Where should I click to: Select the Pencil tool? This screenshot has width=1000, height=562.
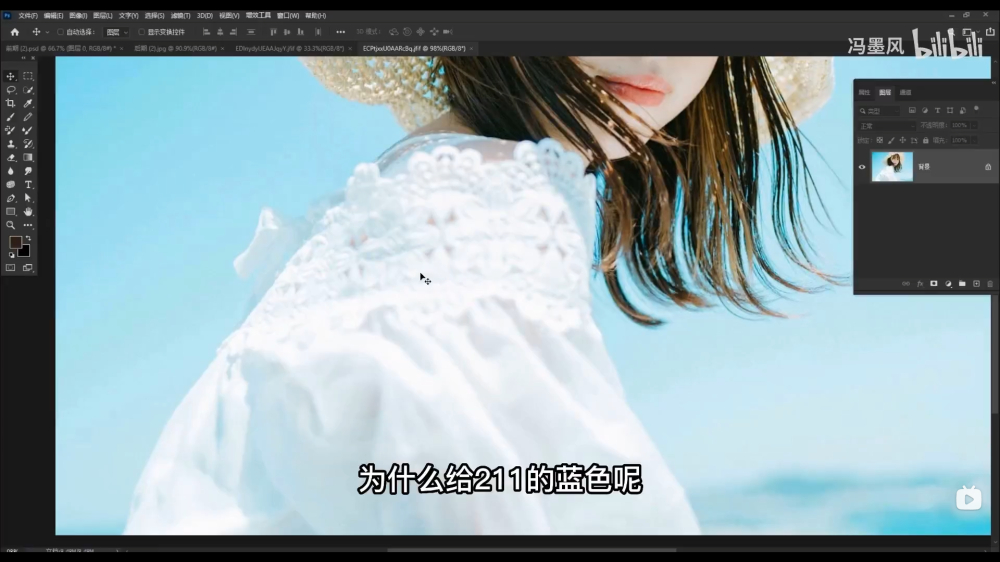click(28, 117)
